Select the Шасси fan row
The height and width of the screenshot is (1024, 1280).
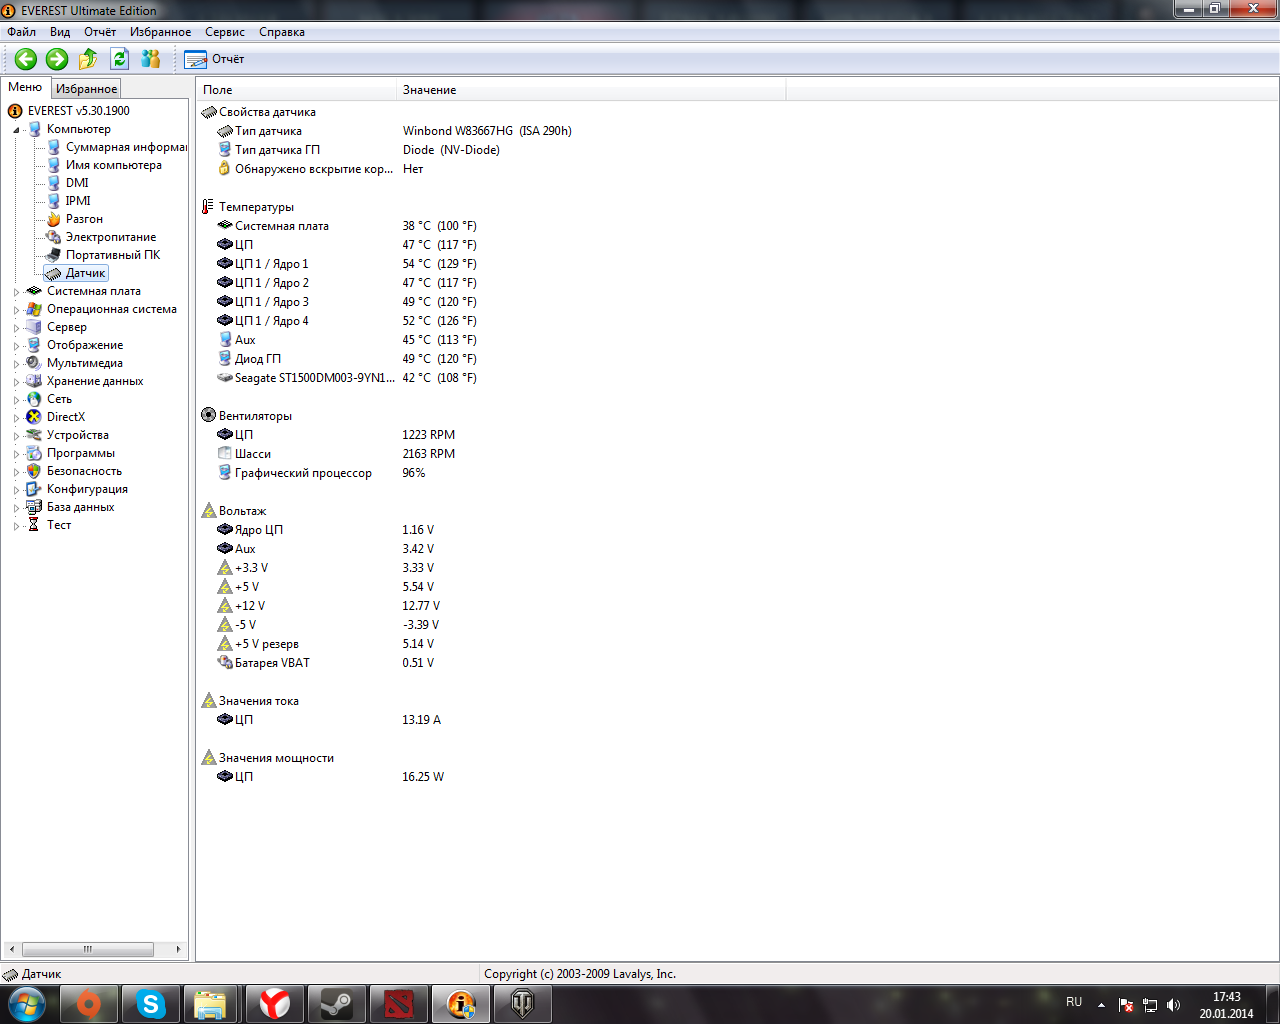(336, 454)
